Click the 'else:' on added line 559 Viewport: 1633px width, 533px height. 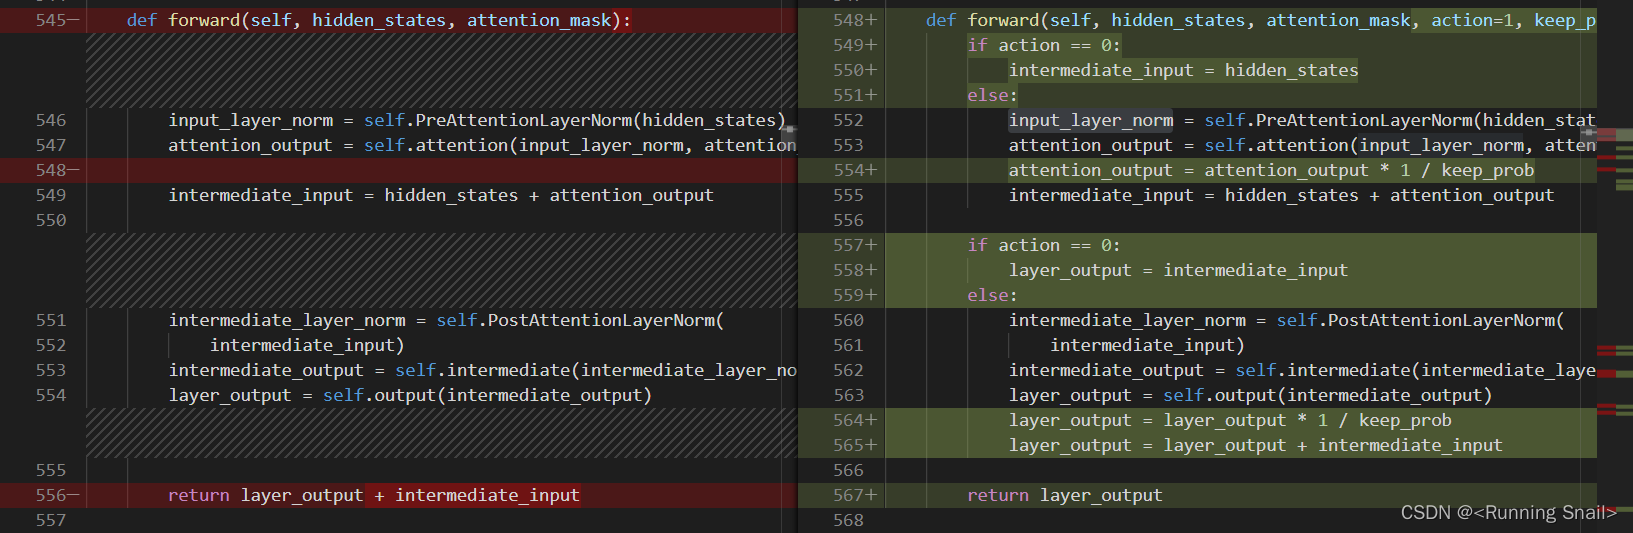pos(992,295)
